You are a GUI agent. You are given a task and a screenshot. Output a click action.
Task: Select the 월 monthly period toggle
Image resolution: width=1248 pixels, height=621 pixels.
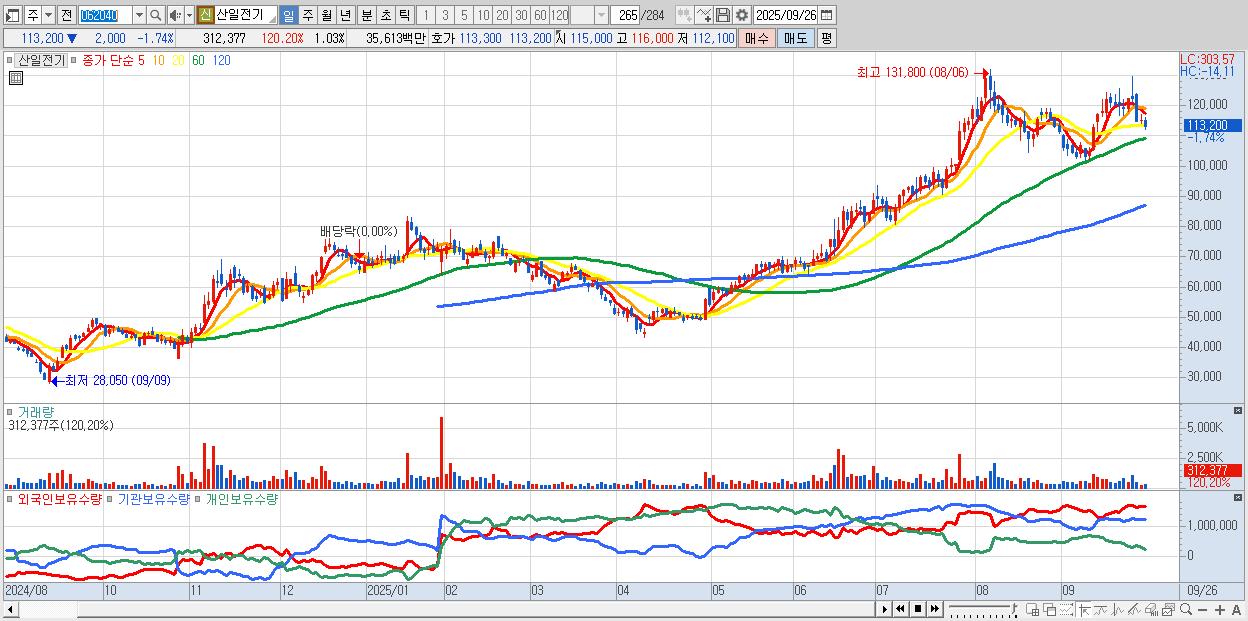pyautogui.click(x=326, y=15)
